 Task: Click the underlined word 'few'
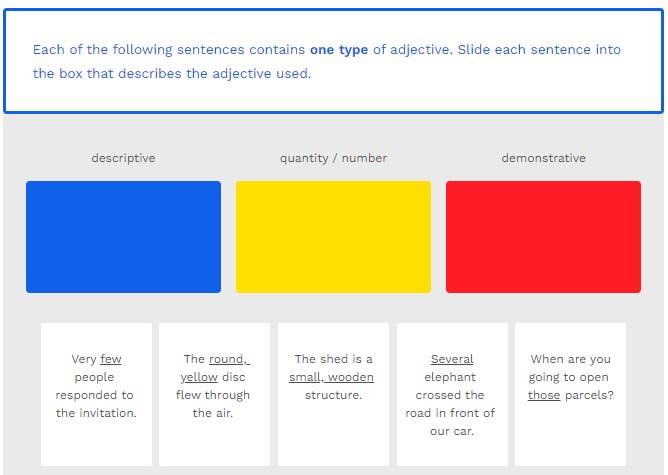pos(111,359)
